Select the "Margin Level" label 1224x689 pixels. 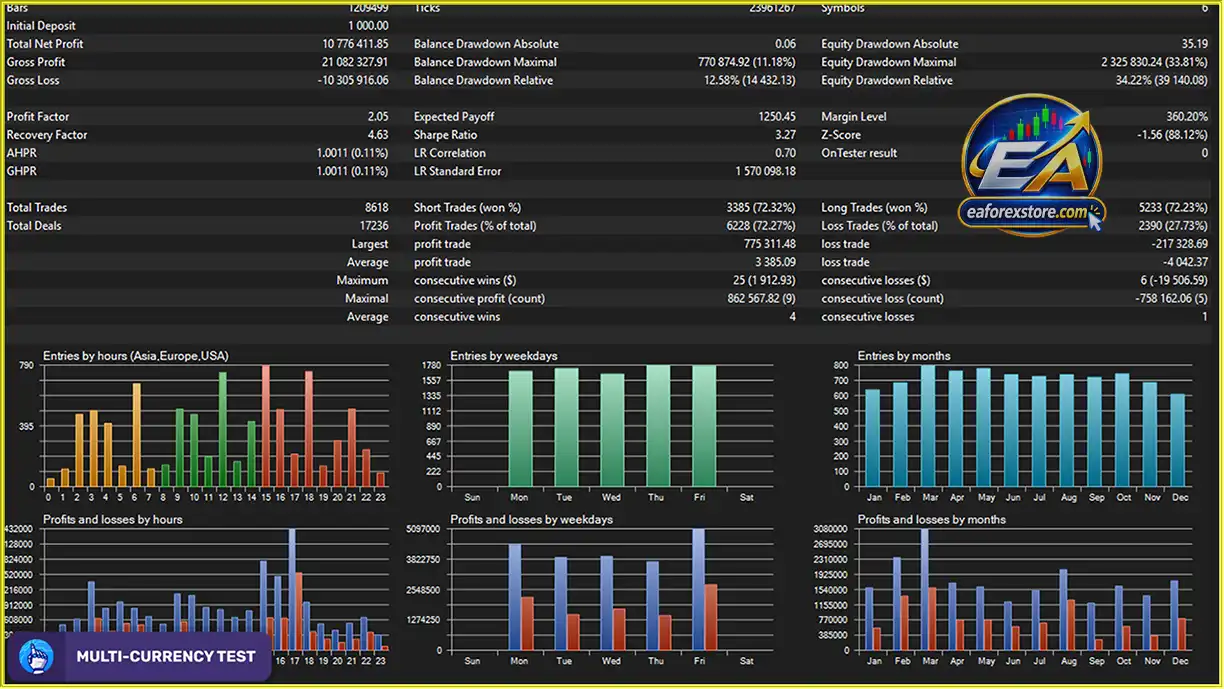click(x=854, y=117)
